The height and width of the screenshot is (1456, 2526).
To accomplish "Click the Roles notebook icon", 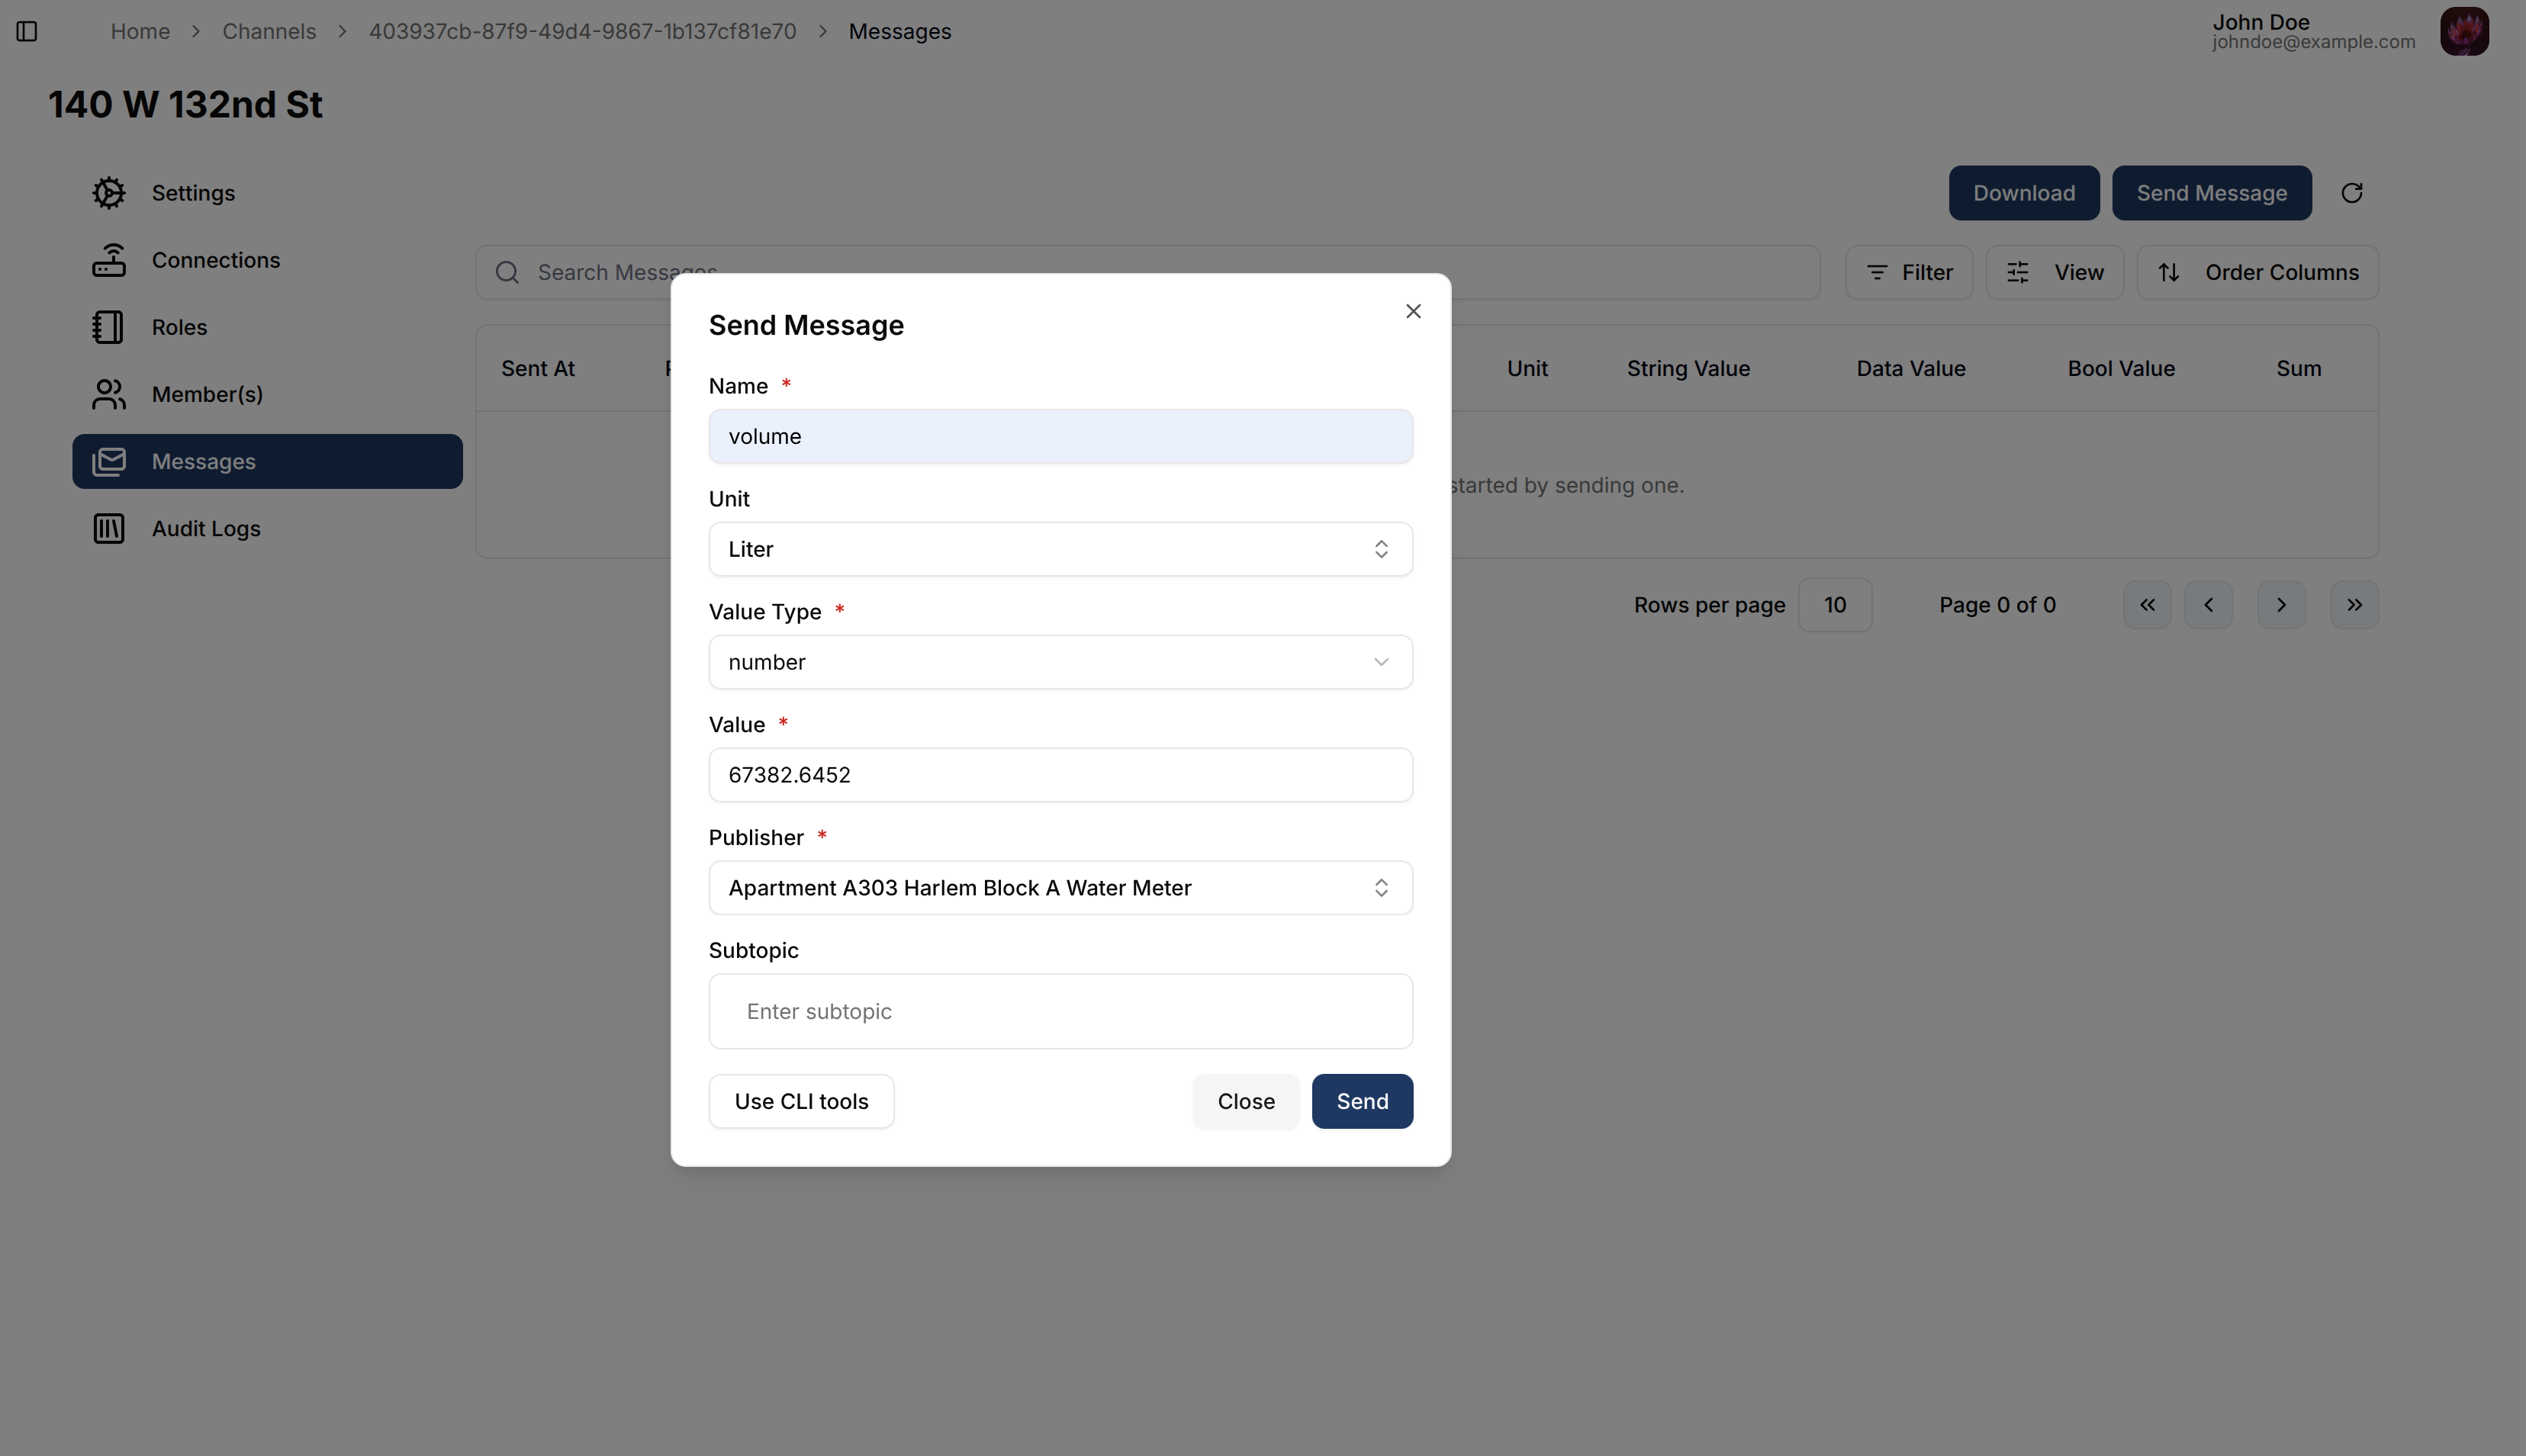I will pyautogui.click(x=109, y=327).
